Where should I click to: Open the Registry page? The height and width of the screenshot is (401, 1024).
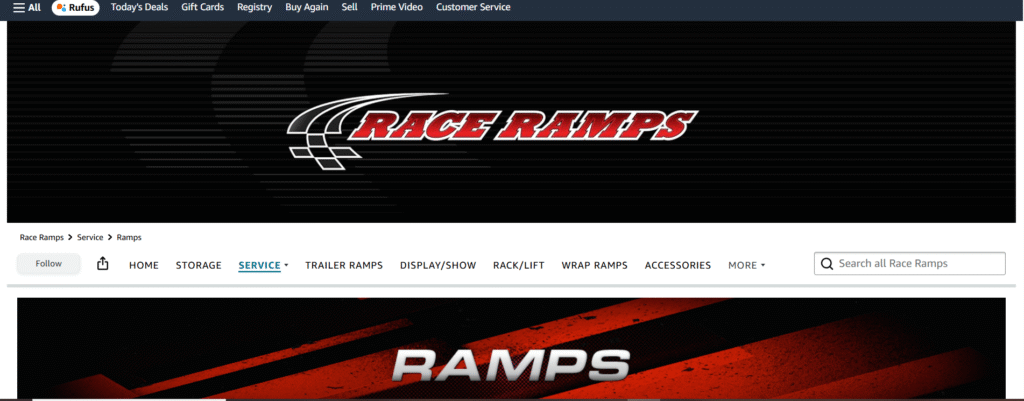pyautogui.click(x=255, y=7)
